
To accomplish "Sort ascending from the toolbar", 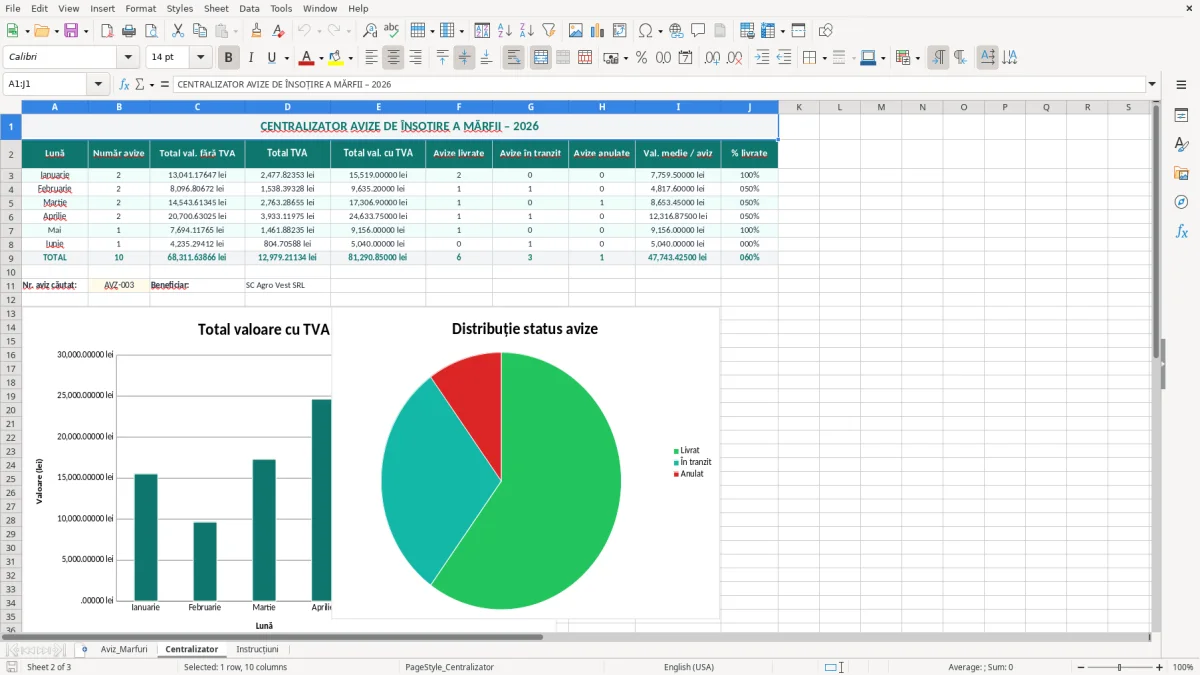I will 505,31.
